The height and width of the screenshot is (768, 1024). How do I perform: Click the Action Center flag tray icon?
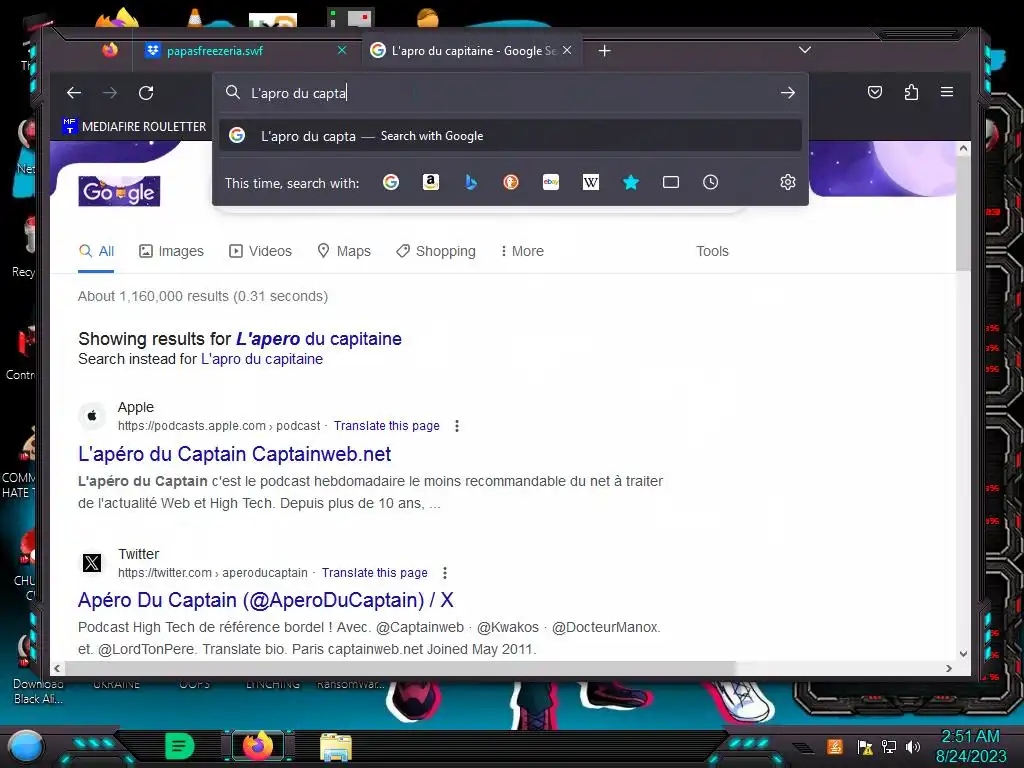[x=865, y=746]
